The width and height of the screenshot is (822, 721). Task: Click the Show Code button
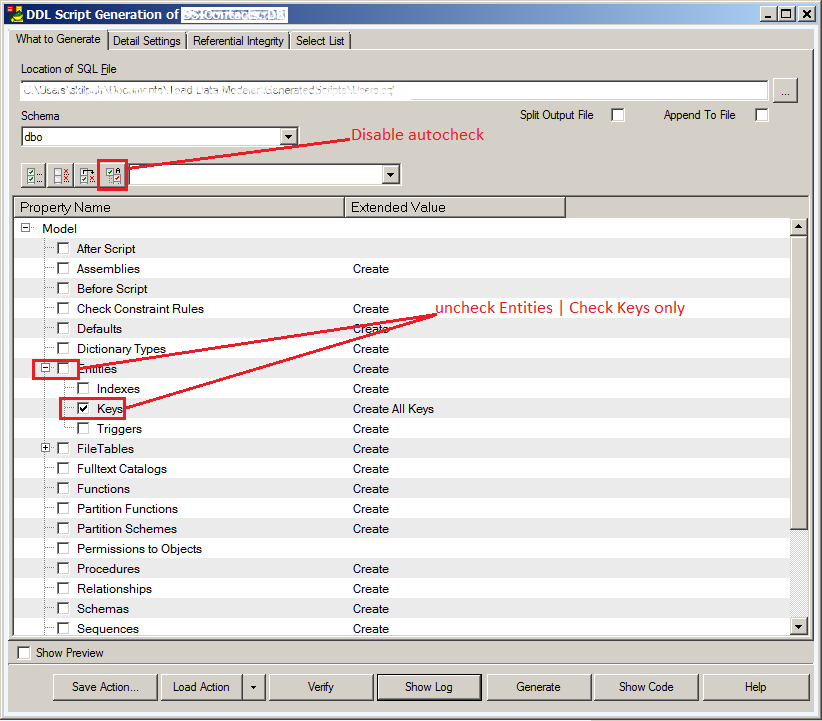[645, 687]
